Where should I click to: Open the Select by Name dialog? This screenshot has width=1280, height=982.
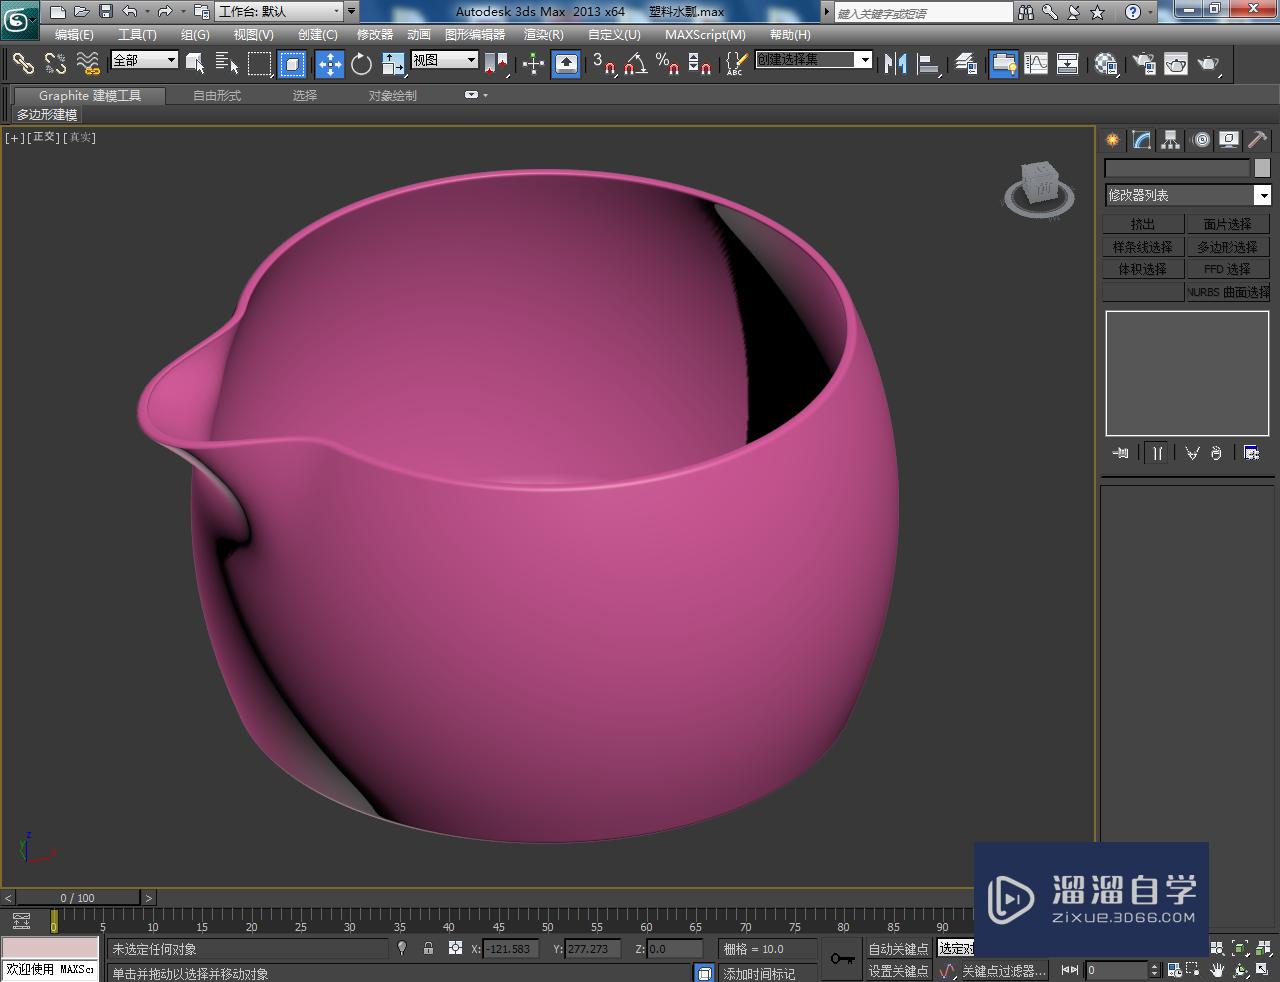click(x=227, y=64)
